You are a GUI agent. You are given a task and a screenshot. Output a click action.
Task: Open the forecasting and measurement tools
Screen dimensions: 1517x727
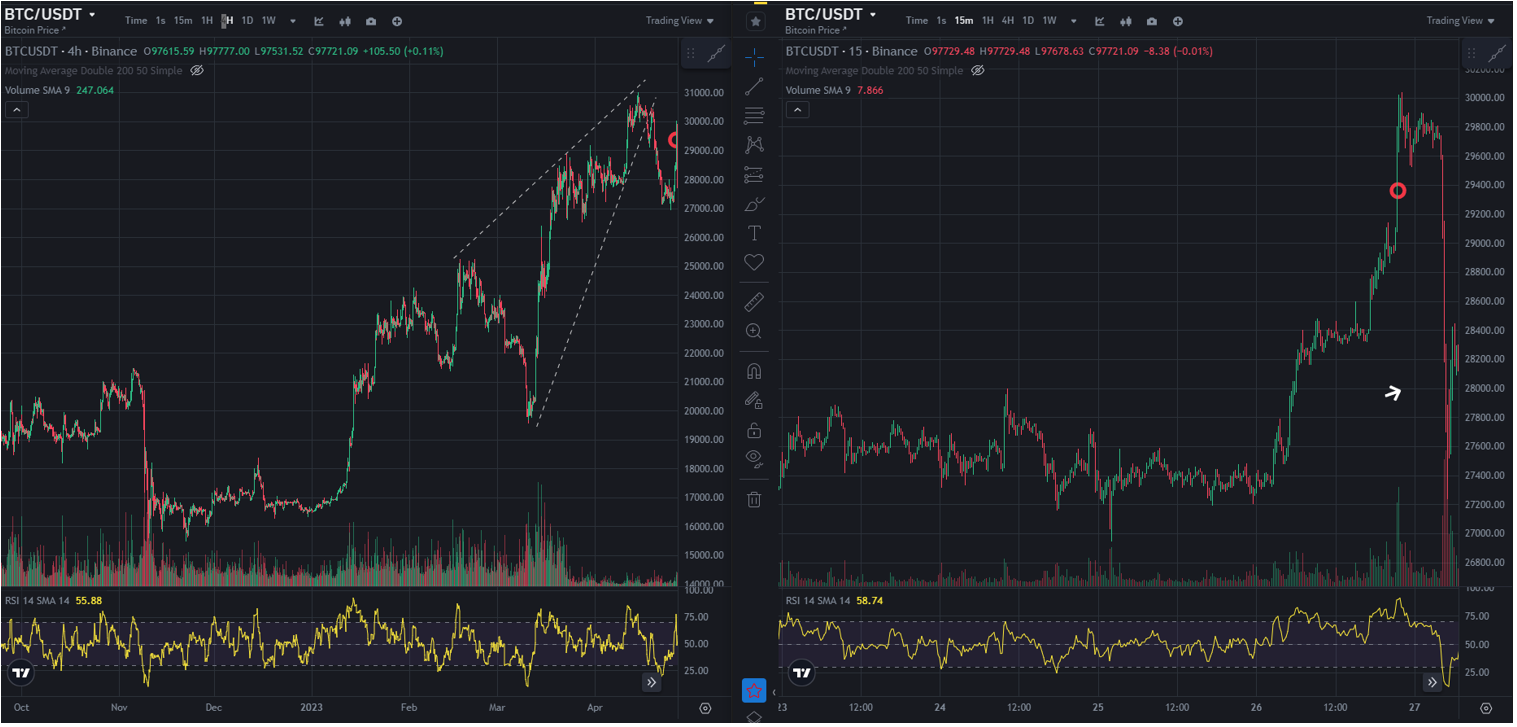[x=754, y=175]
